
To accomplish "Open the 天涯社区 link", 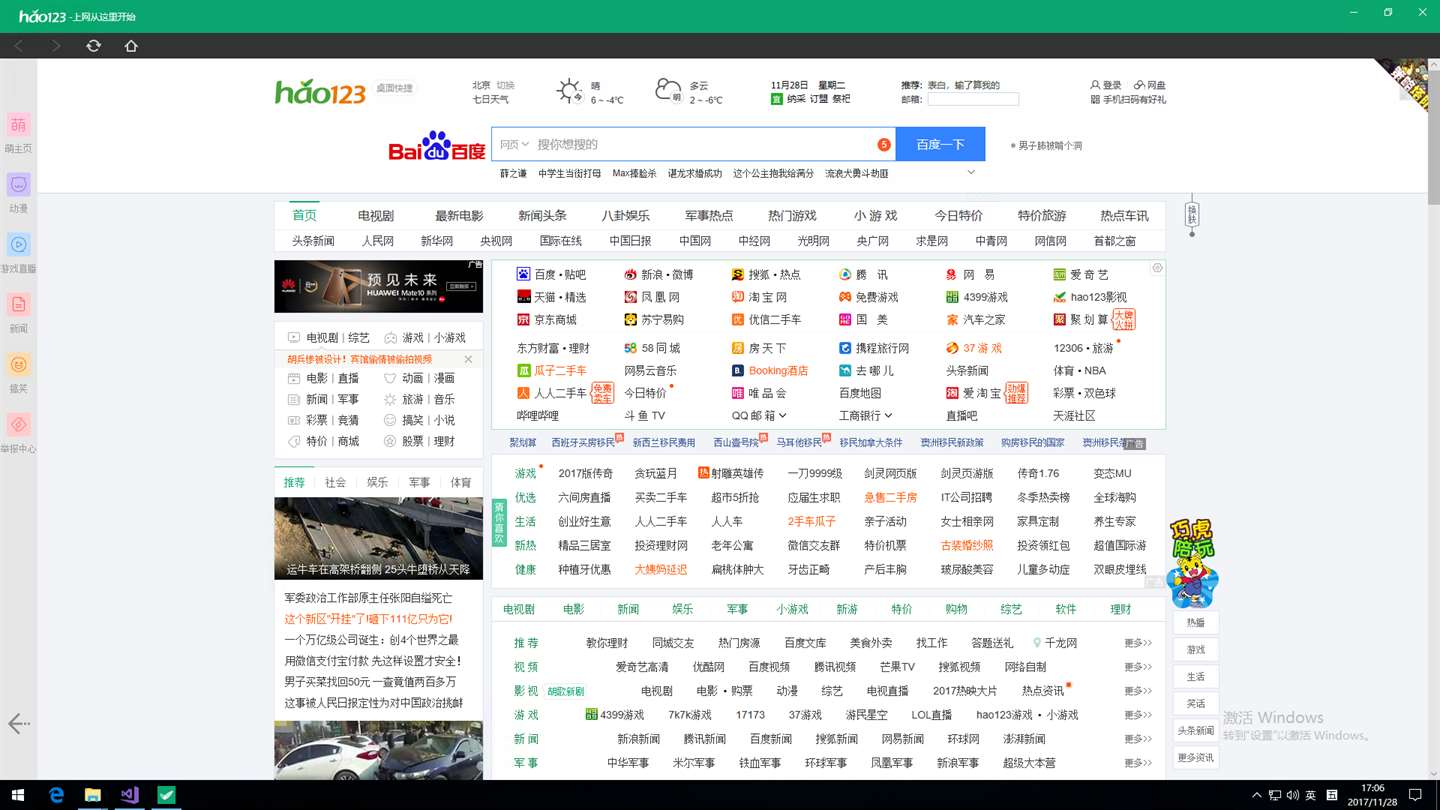I will coord(1074,416).
